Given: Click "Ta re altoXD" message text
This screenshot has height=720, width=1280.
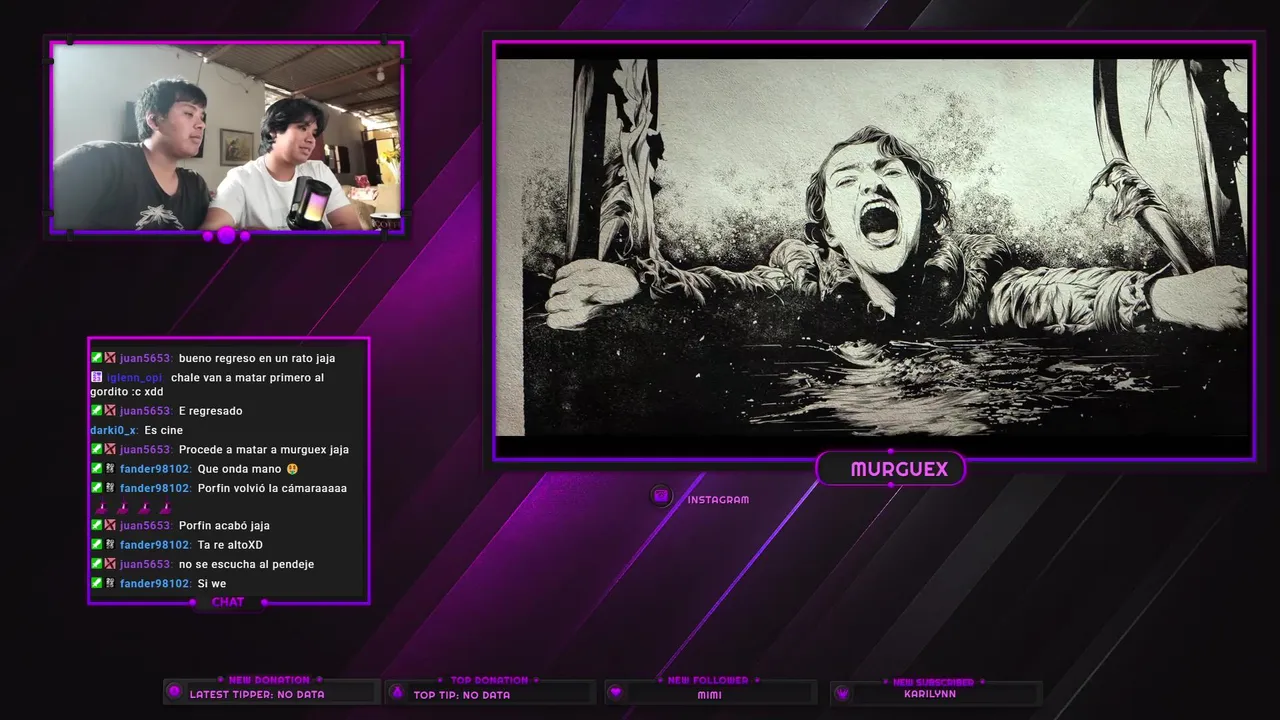Looking at the screenshot, I should (x=230, y=545).
